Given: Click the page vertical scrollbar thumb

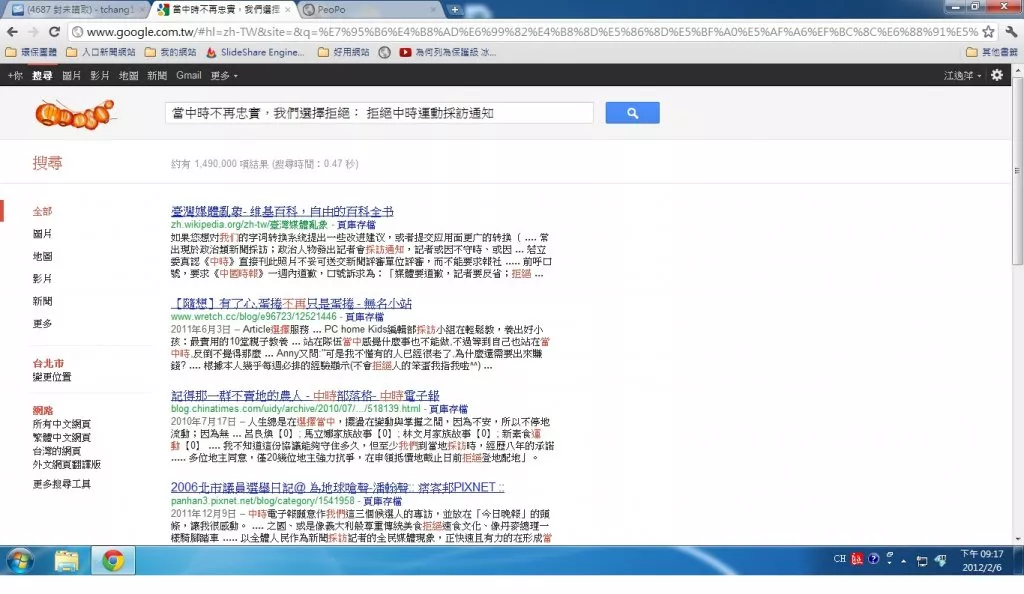Looking at the screenshot, I should tap(1017, 171).
